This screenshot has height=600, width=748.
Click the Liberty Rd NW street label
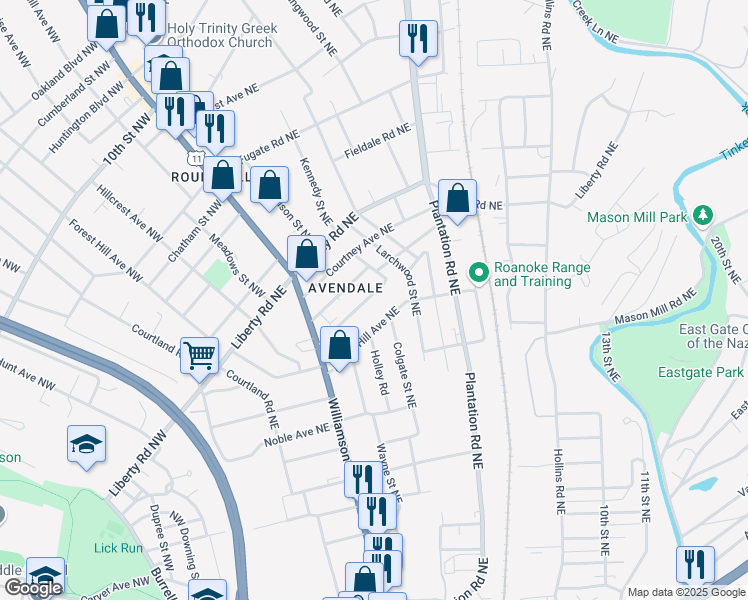coord(137,463)
